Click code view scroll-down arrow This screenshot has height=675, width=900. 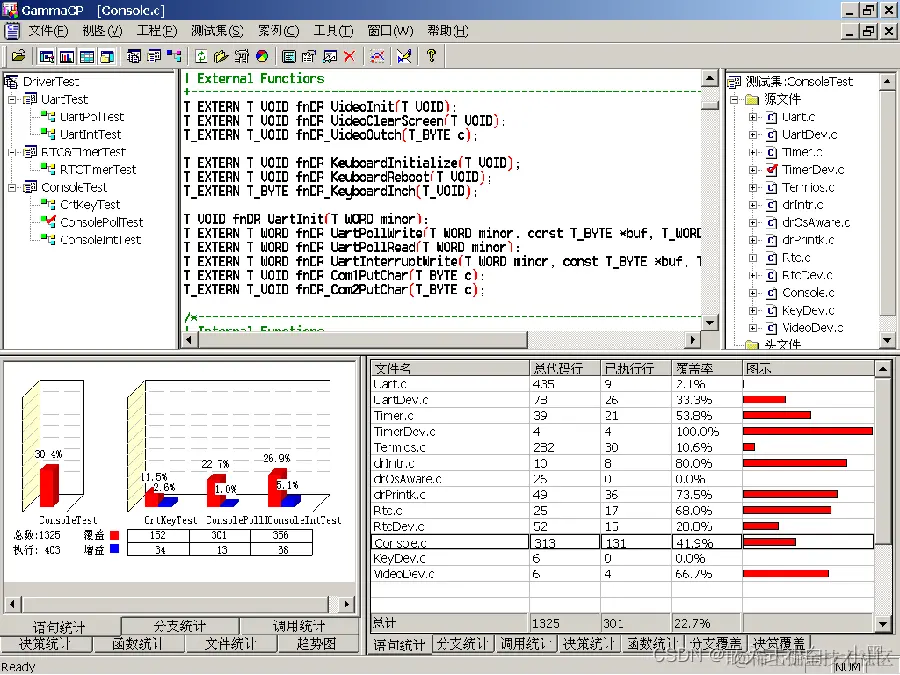point(710,323)
